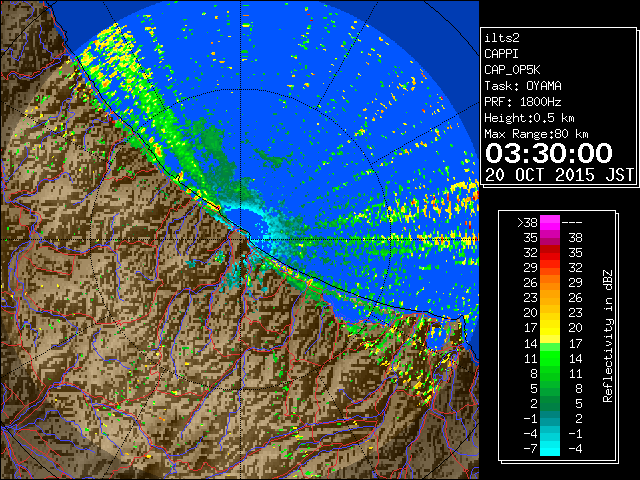The image size is (640, 480).
Task: Pick the cyan swatch at the scale bottom
Action: tap(550, 449)
